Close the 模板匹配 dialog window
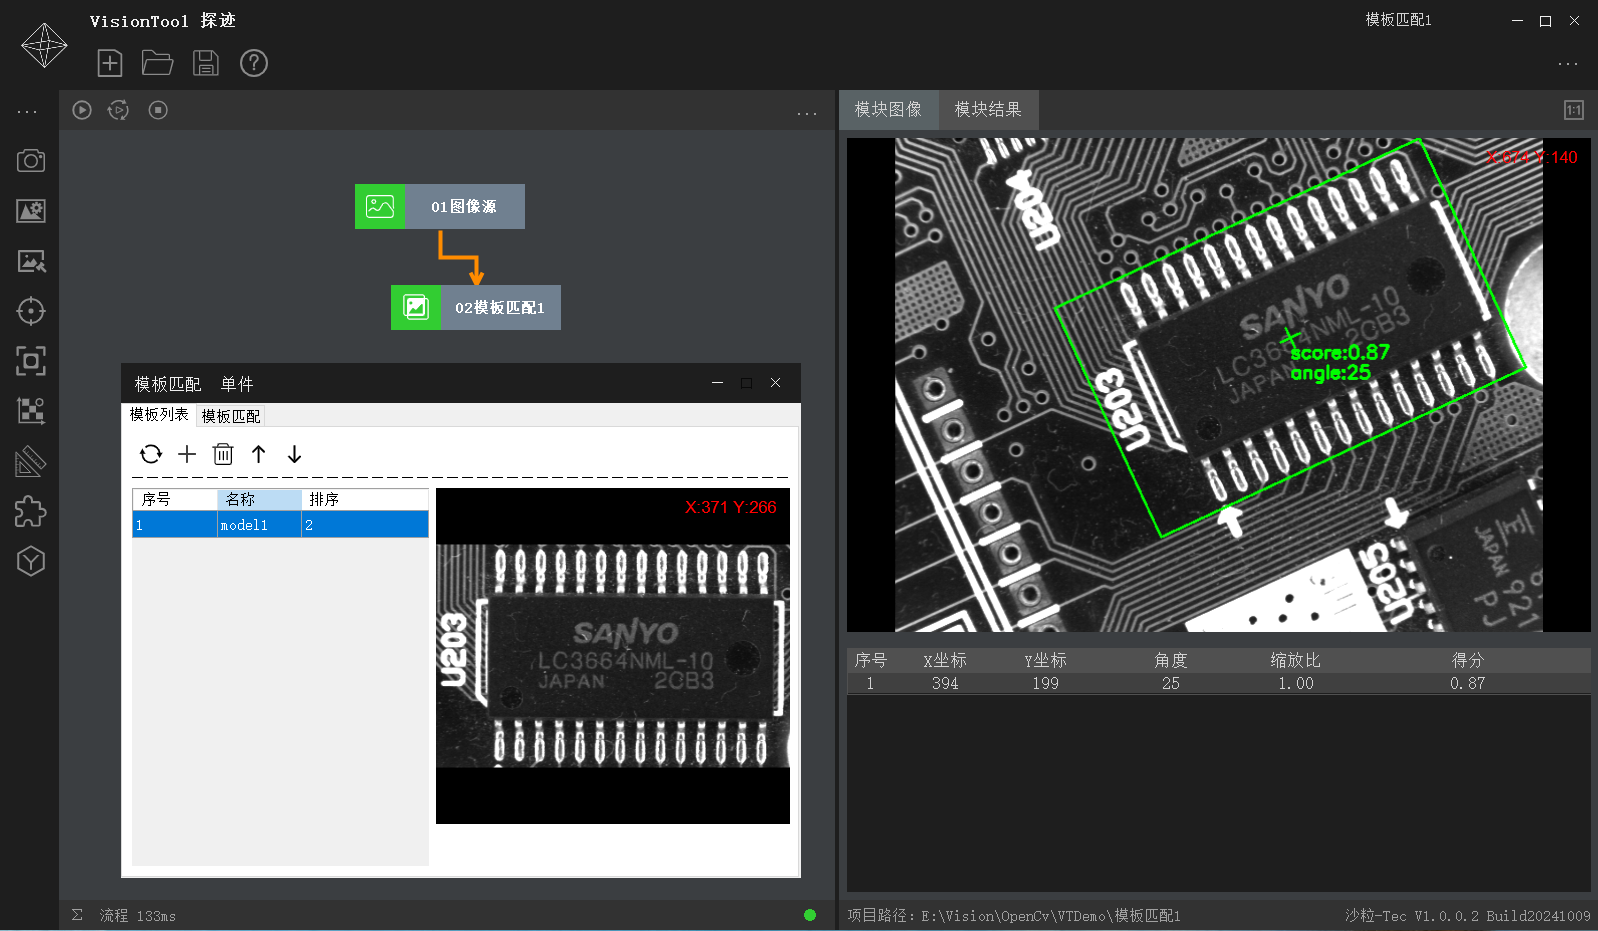Image resolution: width=1598 pixels, height=931 pixels. [x=775, y=383]
